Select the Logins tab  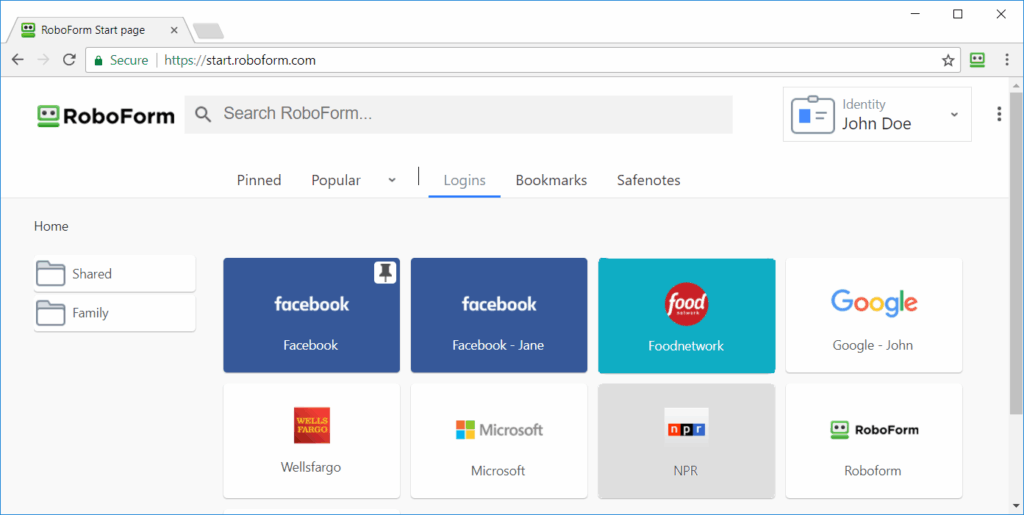(464, 180)
